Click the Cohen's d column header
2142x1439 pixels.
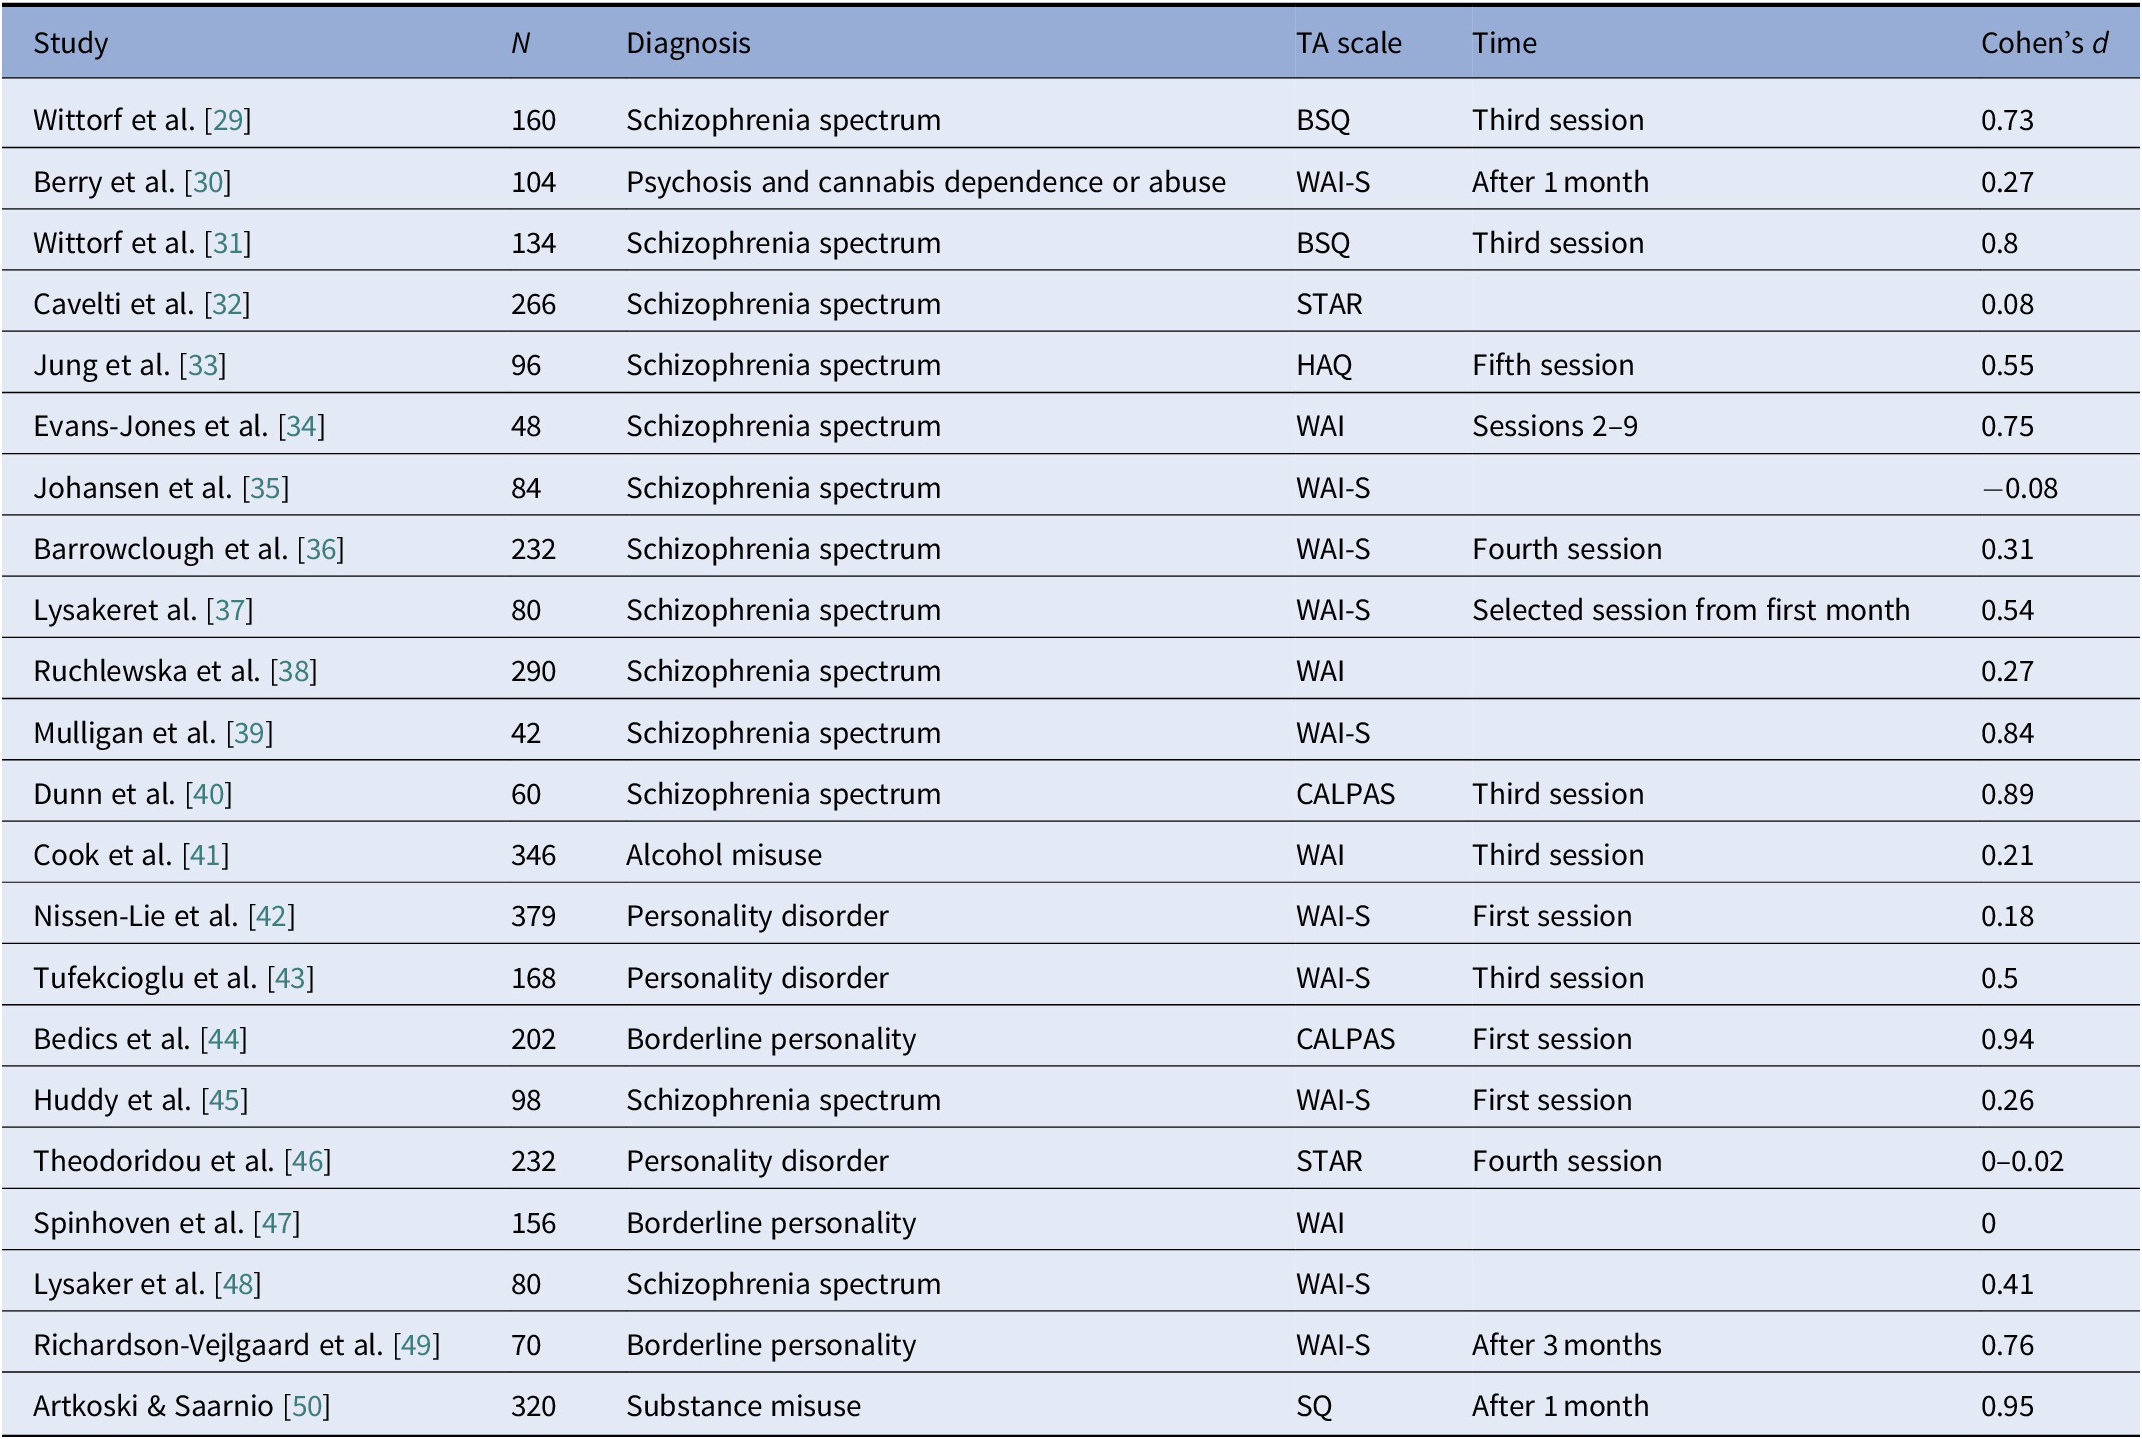(x=2044, y=43)
